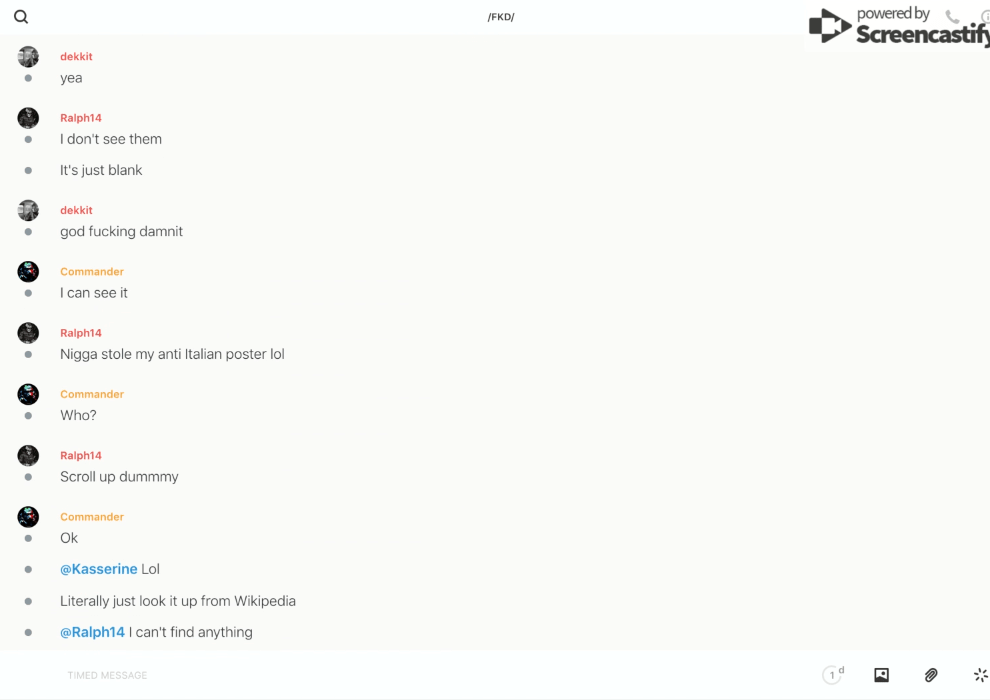Click the @Kasserine mention
Viewport: 990px width, 700px height.
click(x=98, y=569)
